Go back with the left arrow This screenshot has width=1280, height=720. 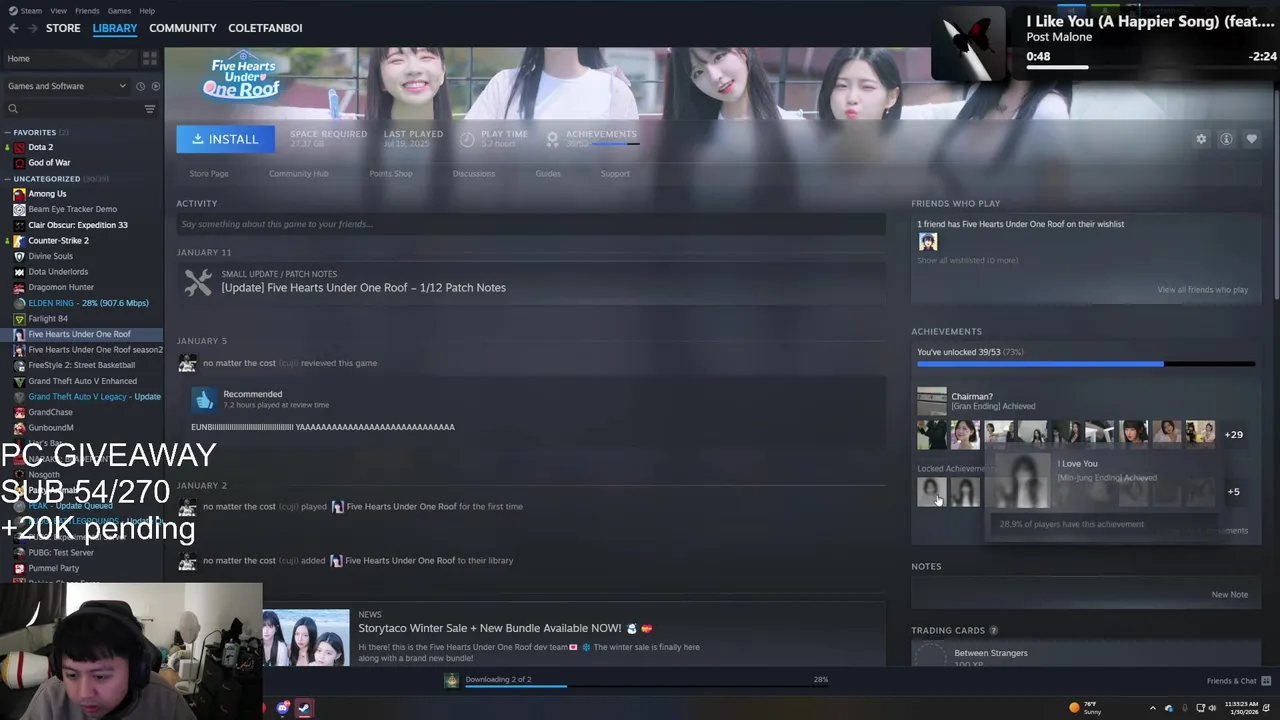[x=13, y=28]
